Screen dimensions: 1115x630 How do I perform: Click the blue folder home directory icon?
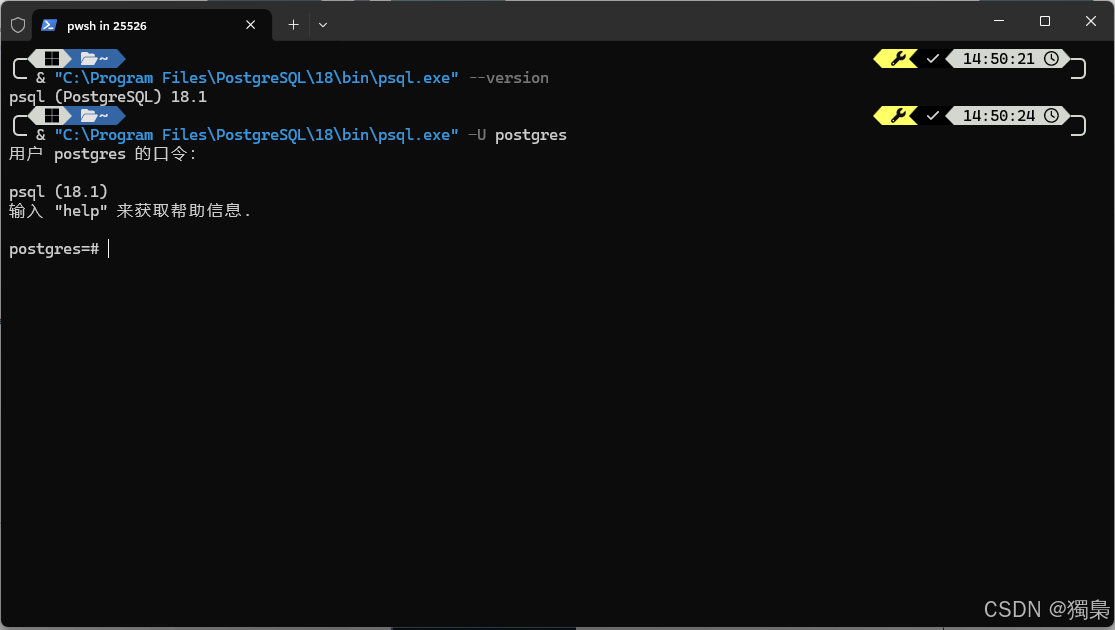pyautogui.click(x=88, y=58)
